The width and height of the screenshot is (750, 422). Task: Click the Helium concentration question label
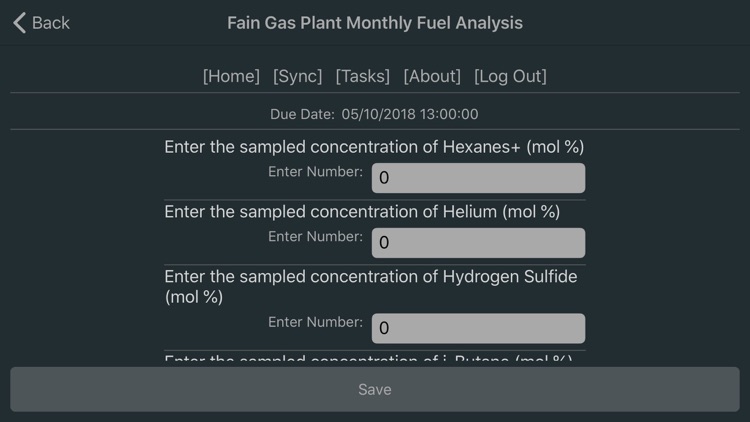tap(362, 212)
